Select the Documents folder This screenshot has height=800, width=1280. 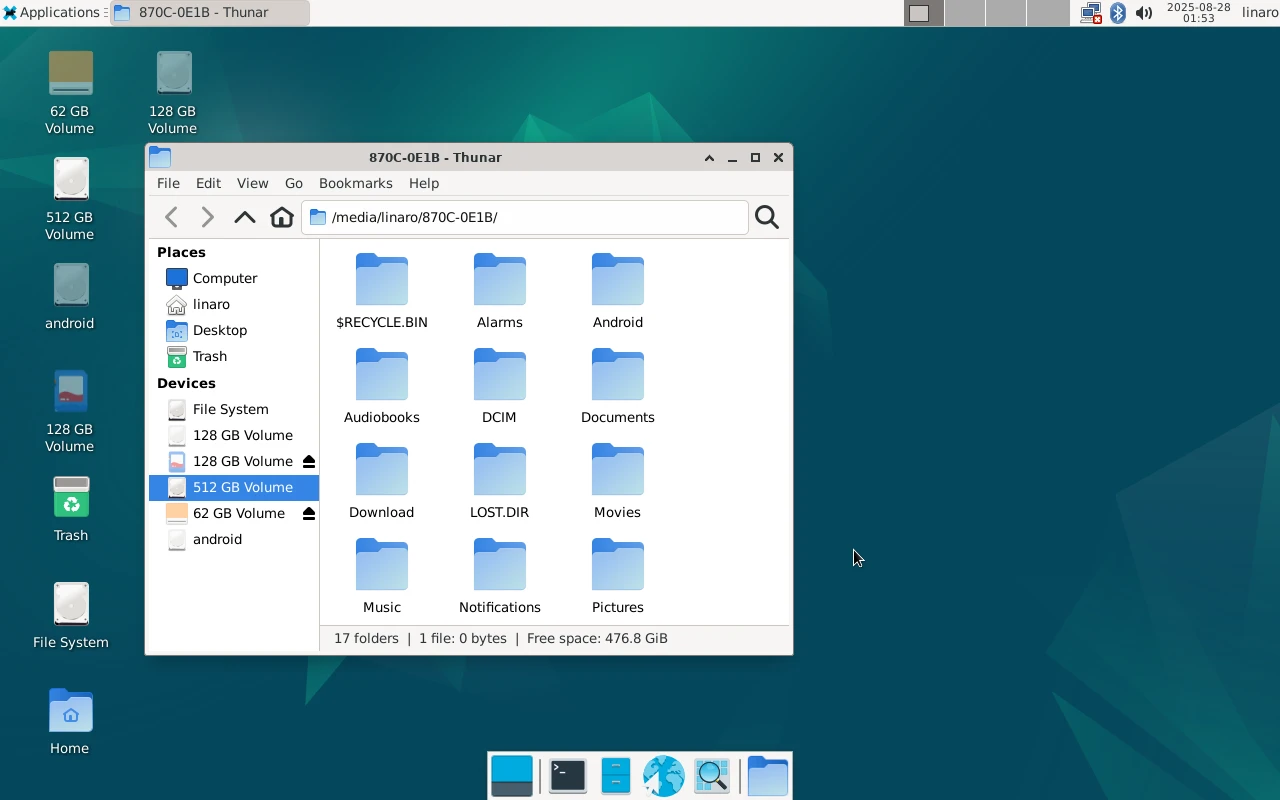click(618, 387)
